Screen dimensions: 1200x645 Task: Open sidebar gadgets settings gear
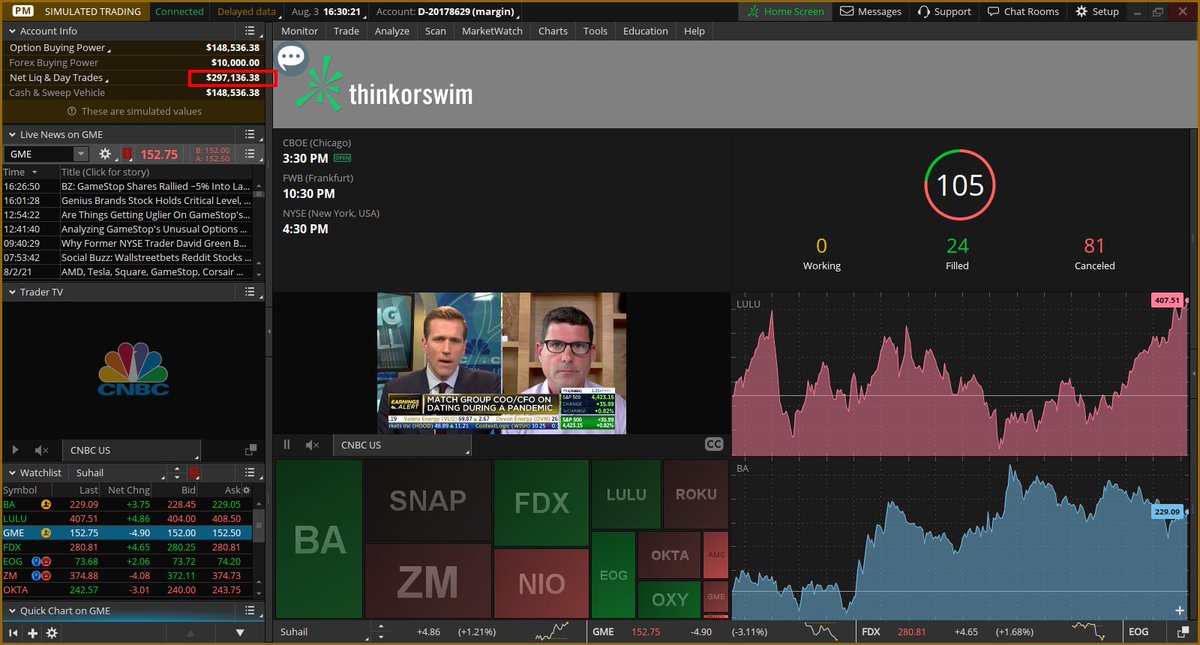52,633
